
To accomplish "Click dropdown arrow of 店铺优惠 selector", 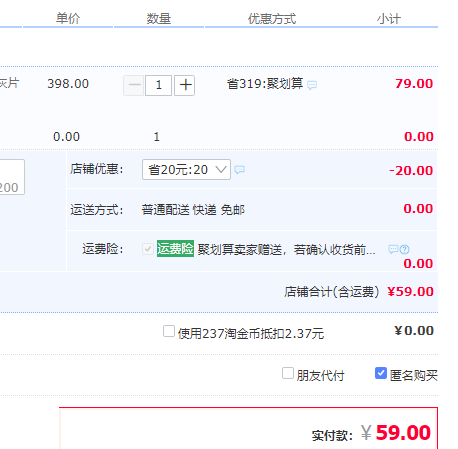I will tap(221, 170).
